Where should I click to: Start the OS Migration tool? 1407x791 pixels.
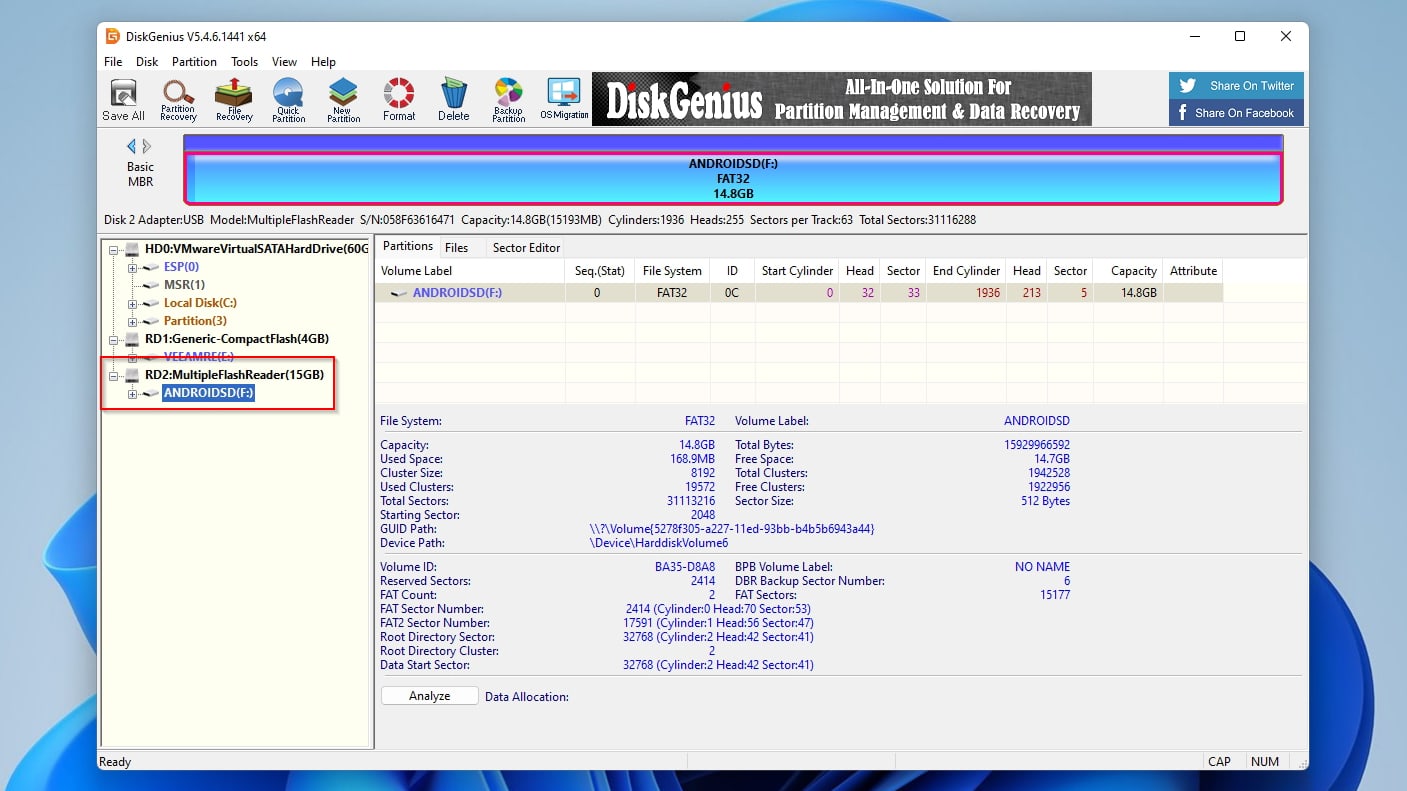563,98
